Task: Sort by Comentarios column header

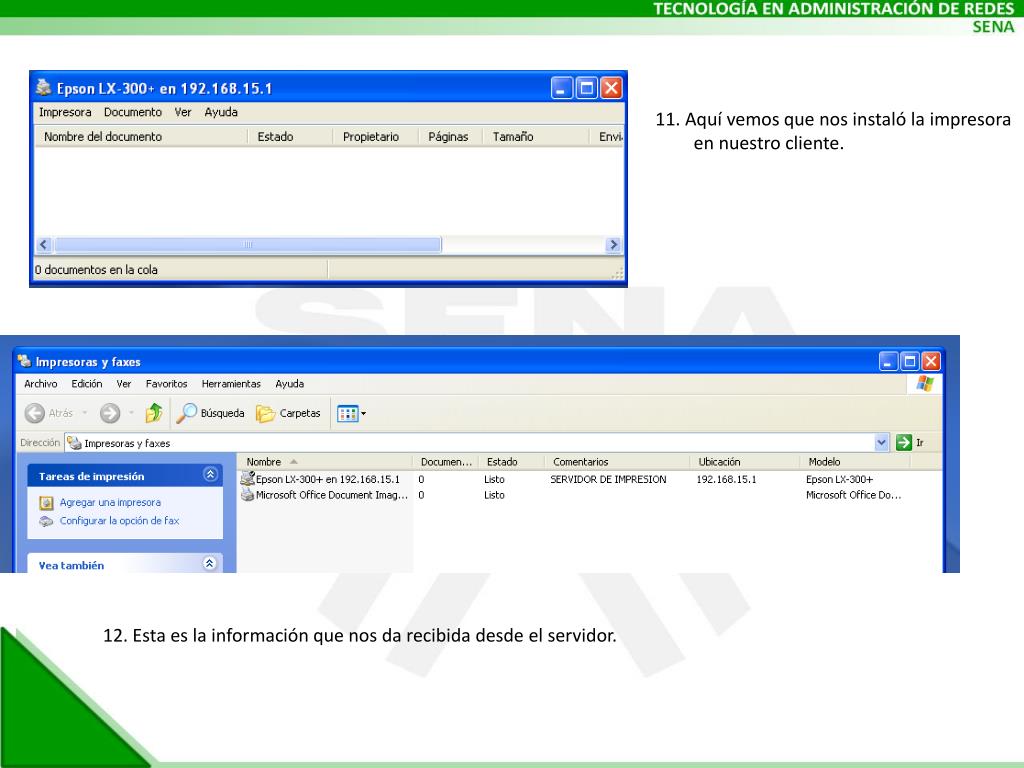Action: pos(617,462)
